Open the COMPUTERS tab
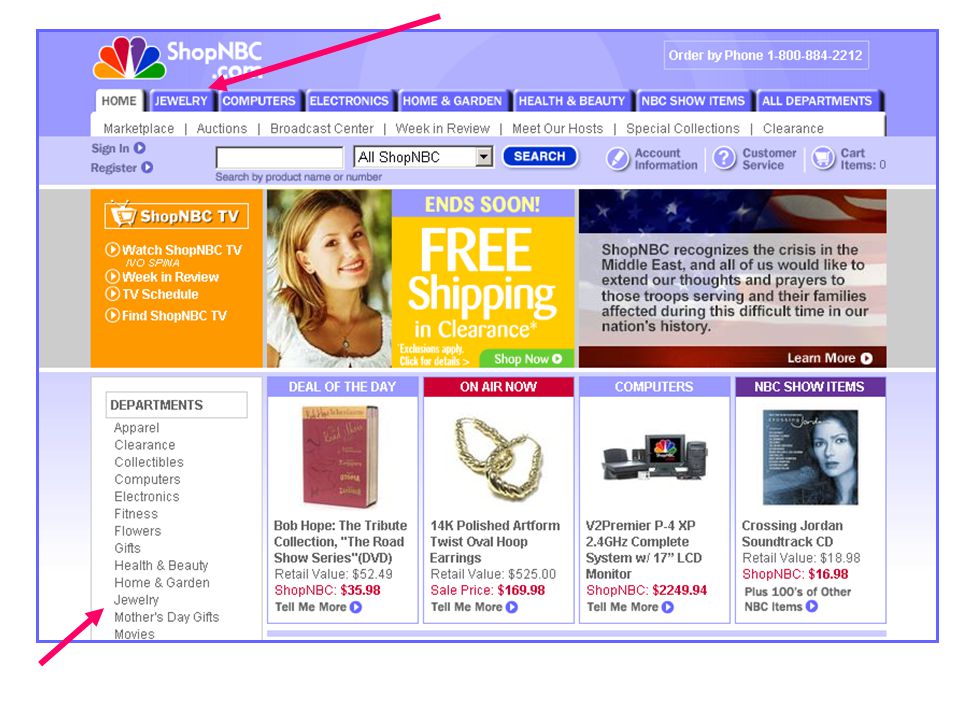 point(259,101)
